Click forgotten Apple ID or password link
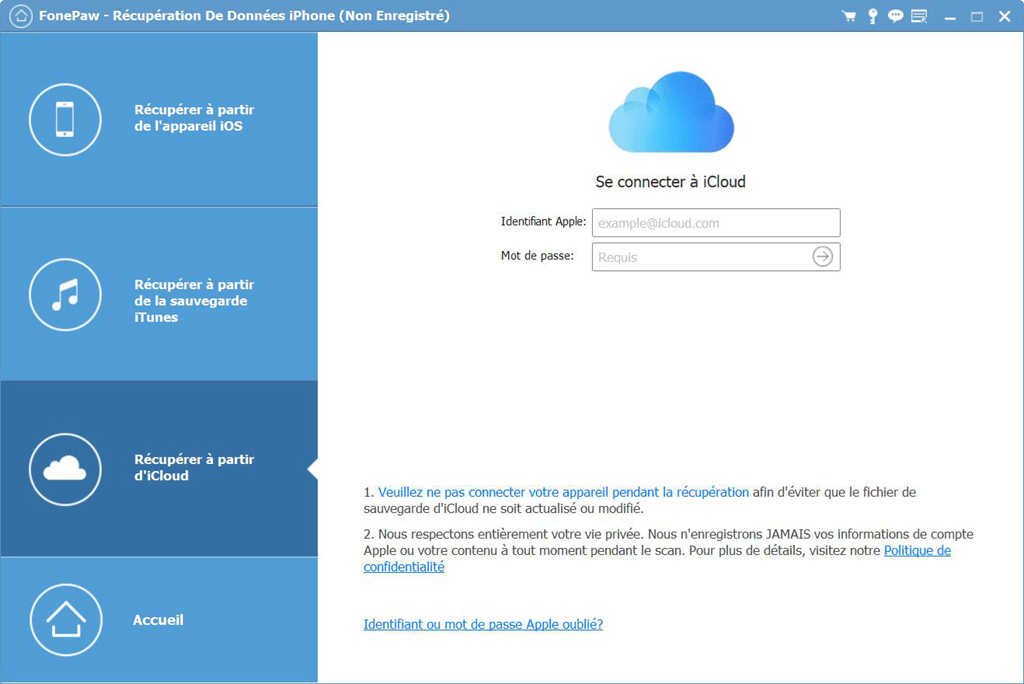This screenshot has width=1024, height=684. click(x=483, y=624)
